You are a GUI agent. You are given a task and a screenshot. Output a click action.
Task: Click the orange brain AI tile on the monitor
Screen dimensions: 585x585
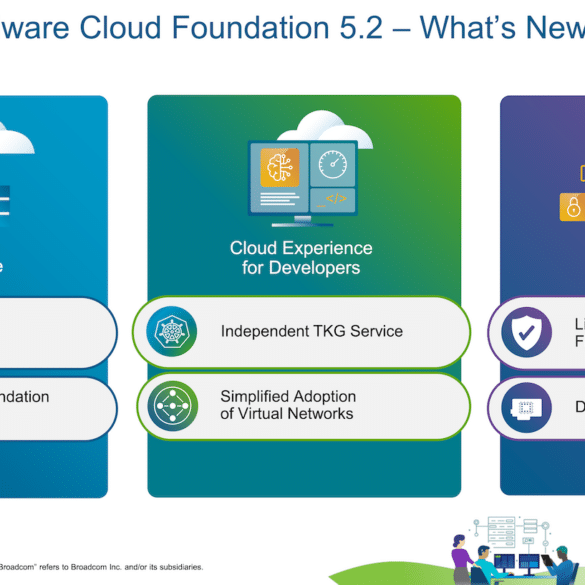coord(280,167)
